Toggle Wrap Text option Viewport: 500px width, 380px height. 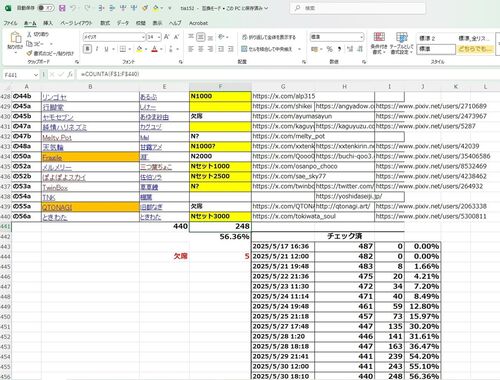pos(269,37)
